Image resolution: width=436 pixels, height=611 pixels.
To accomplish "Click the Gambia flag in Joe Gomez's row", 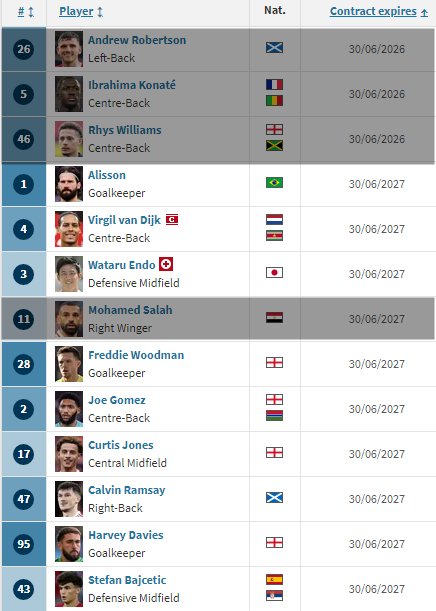I will pos(274,416).
